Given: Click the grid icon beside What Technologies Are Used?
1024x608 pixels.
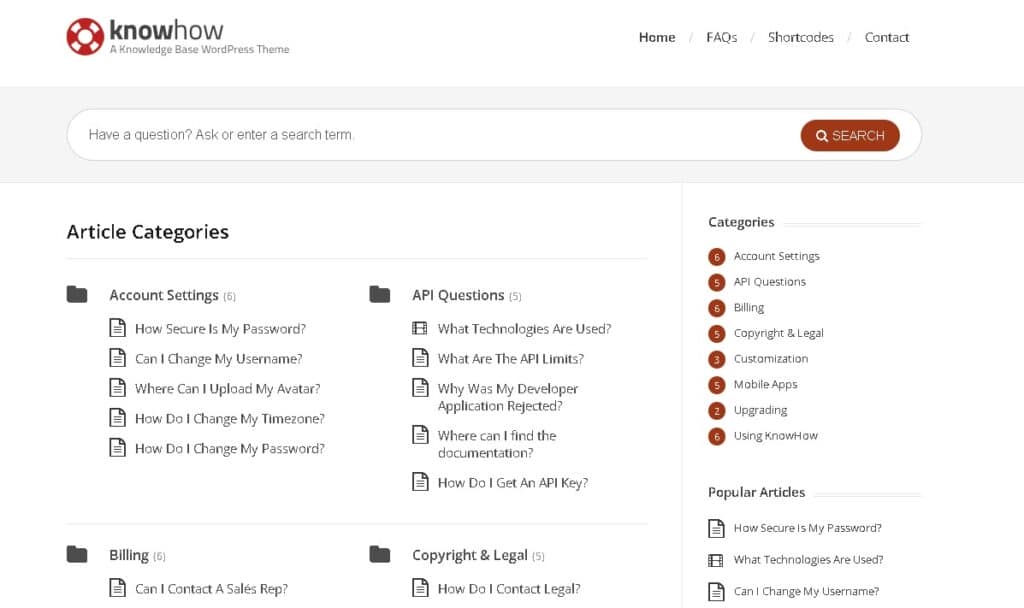Looking at the screenshot, I should pyautogui.click(x=420, y=327).
